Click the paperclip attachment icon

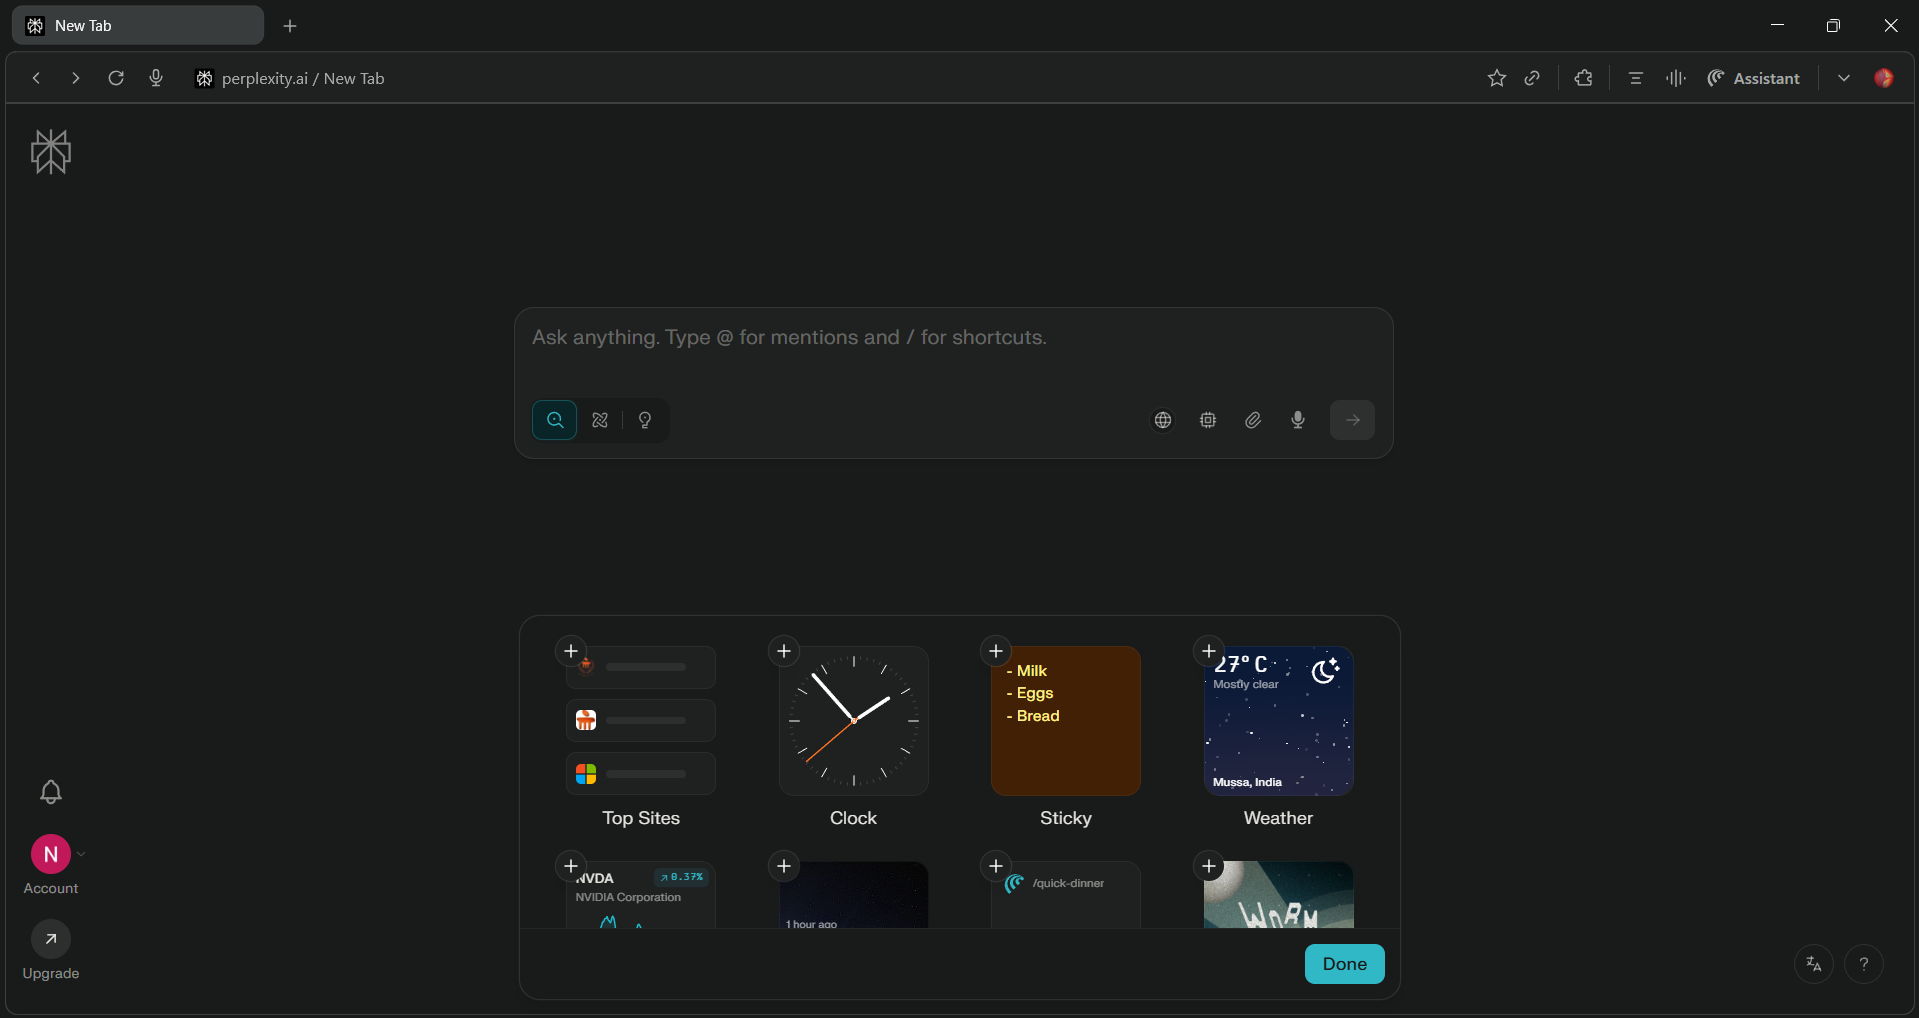pos(1252,420)
